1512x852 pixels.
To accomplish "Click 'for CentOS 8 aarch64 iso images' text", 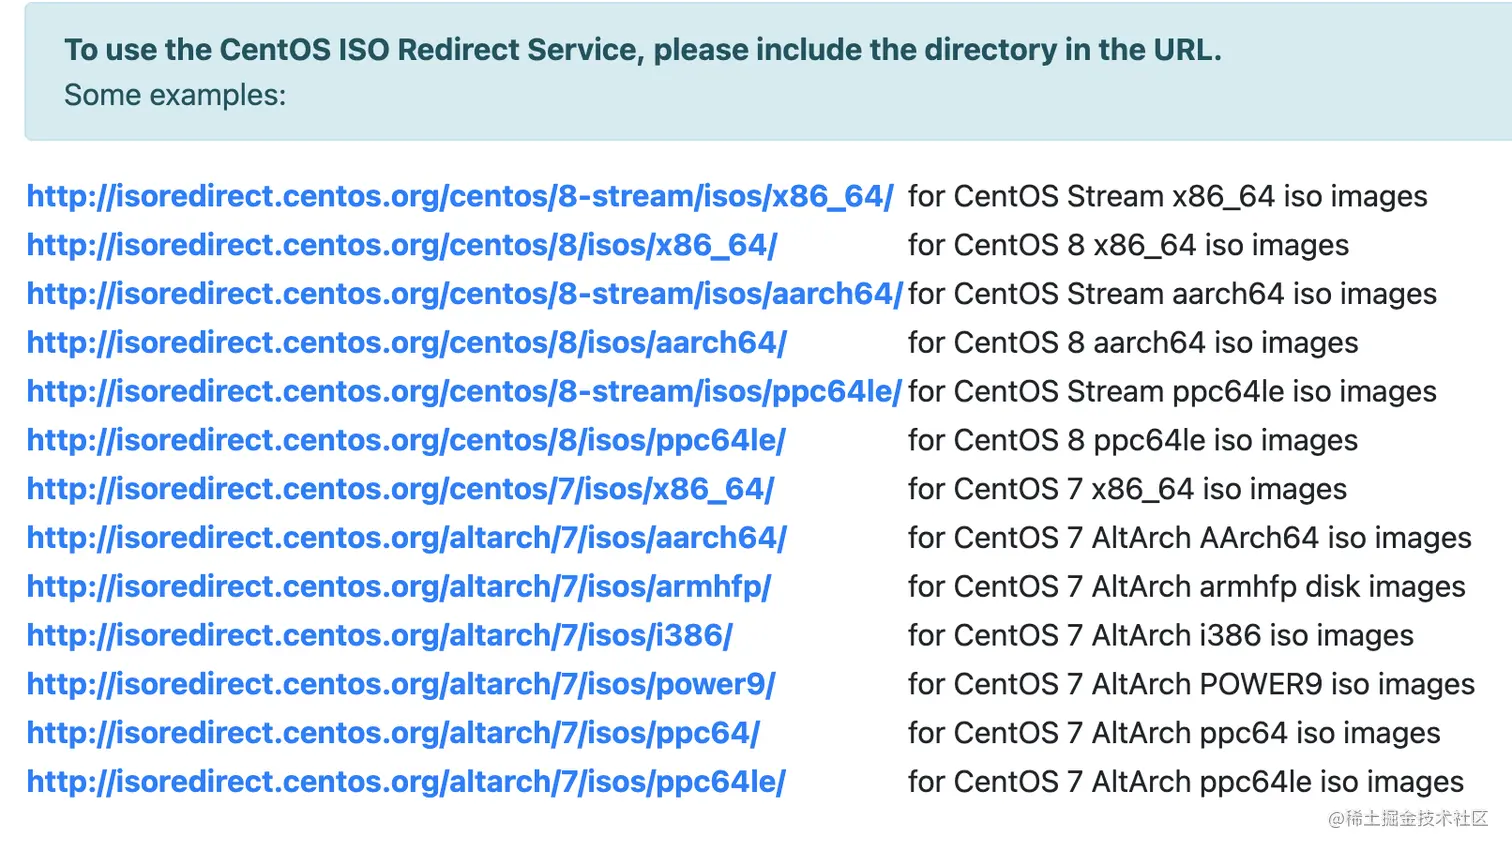I will (x=1133, y=343).
